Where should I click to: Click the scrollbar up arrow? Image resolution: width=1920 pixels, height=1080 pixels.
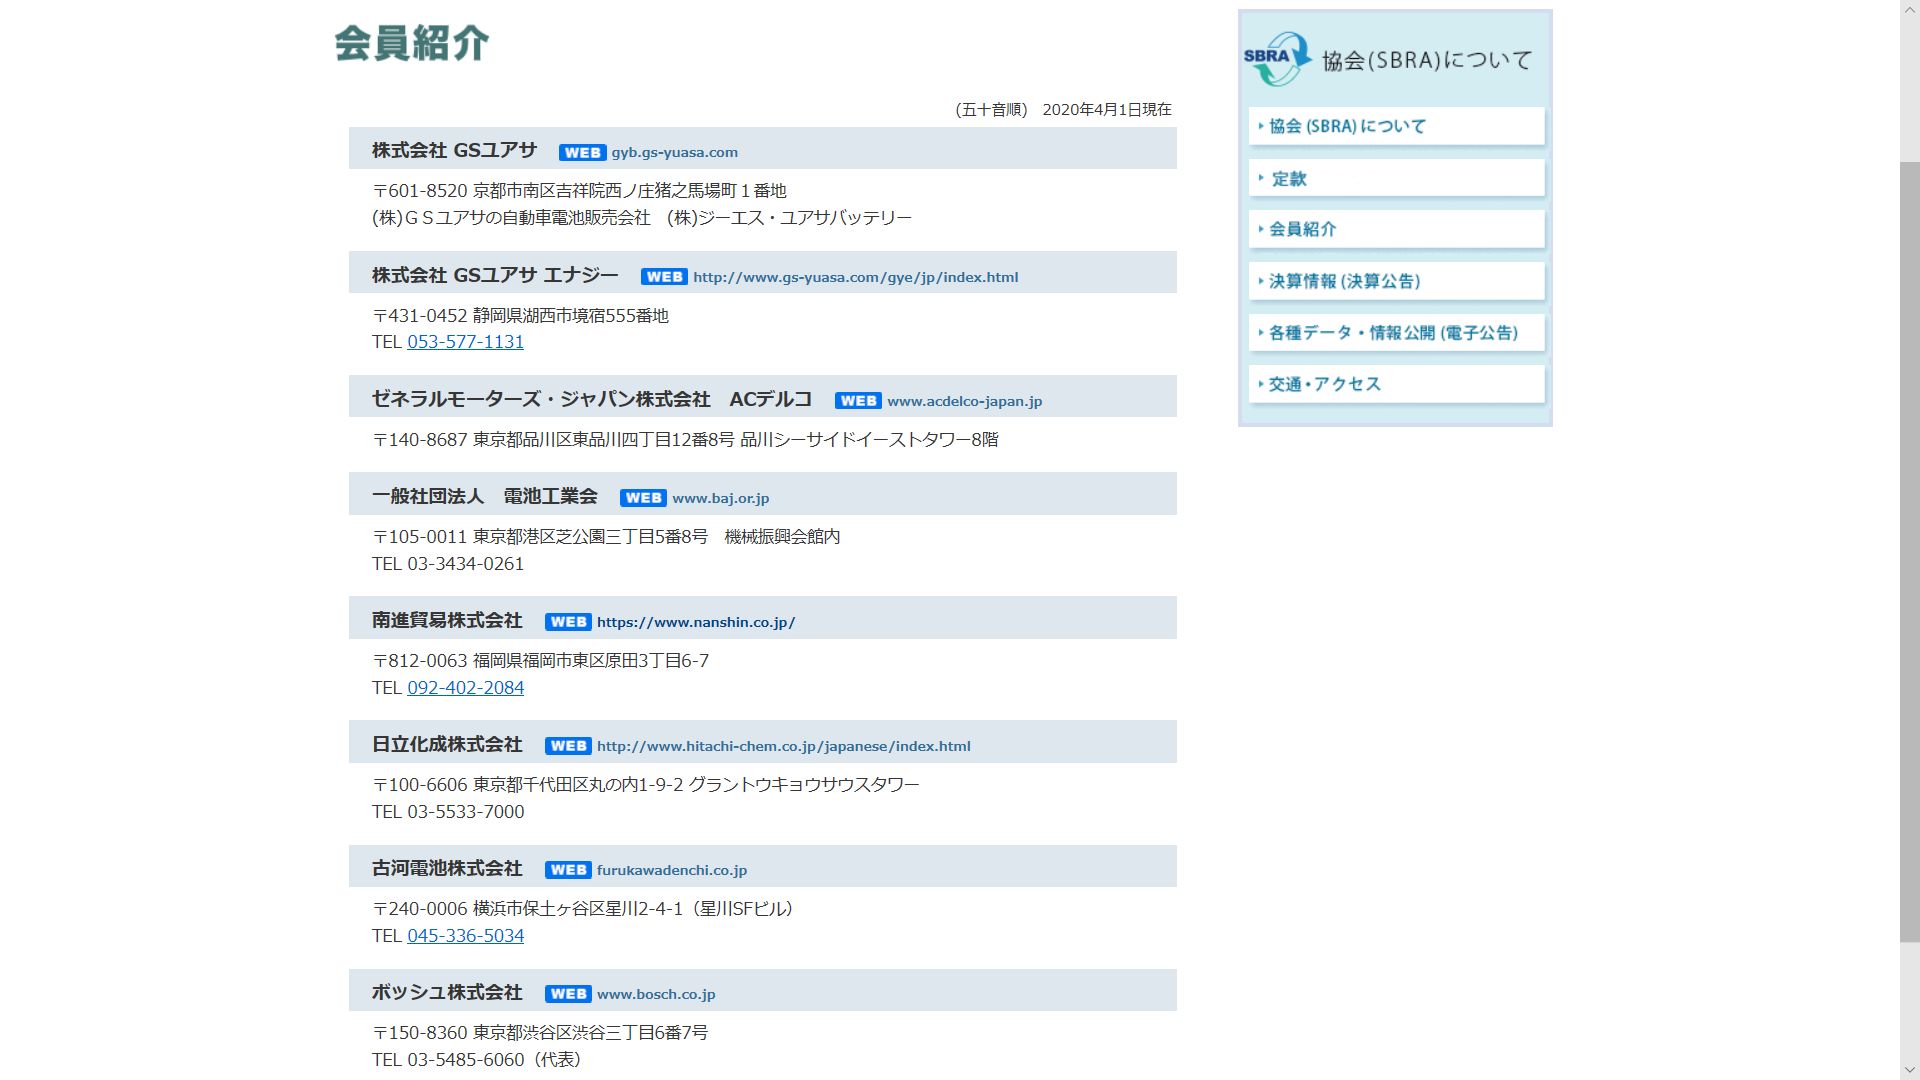pyautogui.click(x=1910, y=9)
